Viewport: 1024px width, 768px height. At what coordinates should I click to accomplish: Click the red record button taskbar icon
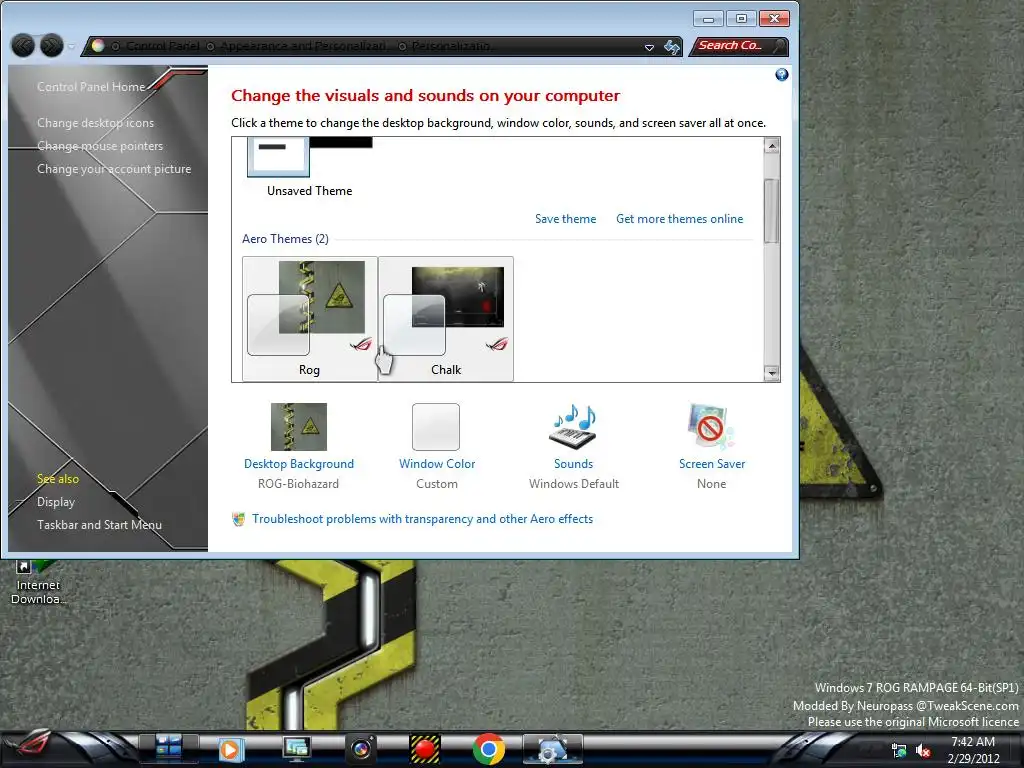coord(425,748)
